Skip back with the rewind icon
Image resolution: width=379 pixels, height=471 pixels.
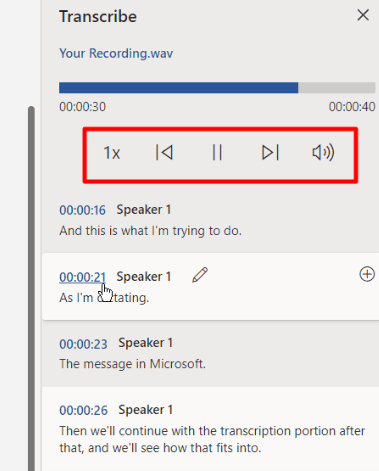164,153
